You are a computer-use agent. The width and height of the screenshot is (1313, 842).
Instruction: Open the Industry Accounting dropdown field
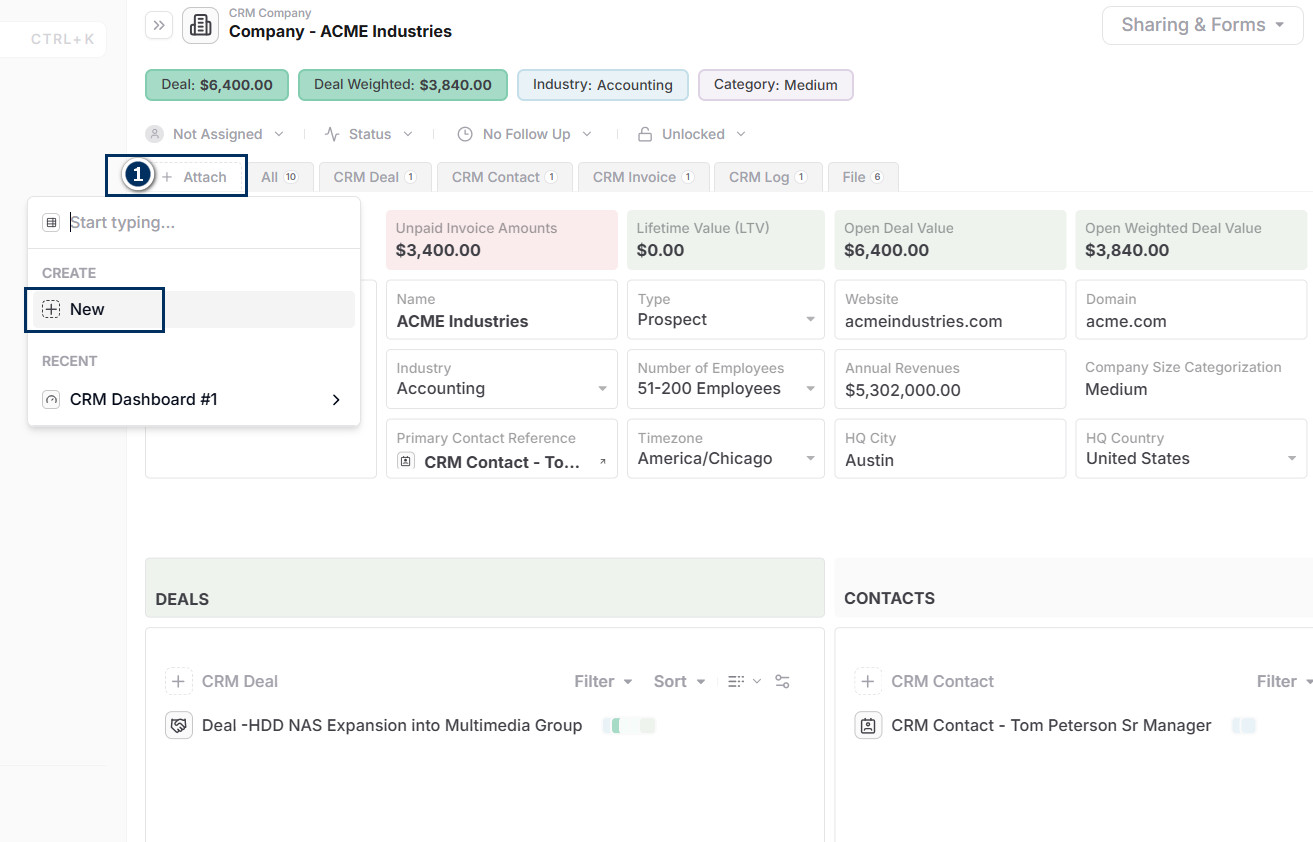point(502,379)
